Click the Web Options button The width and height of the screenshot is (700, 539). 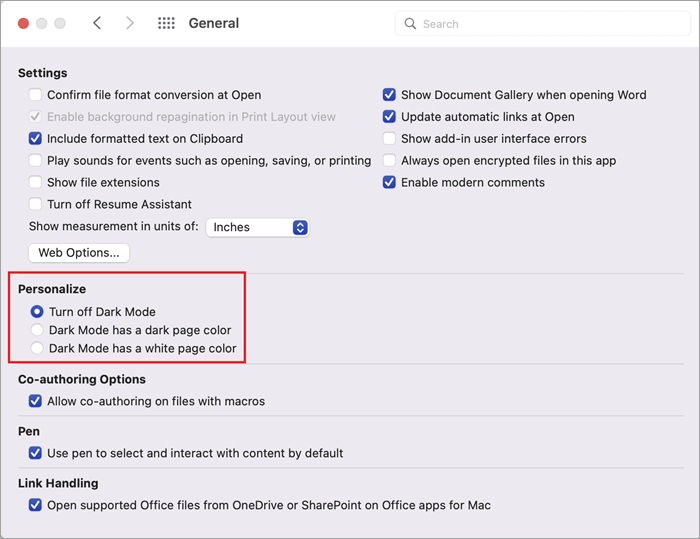tap(79, 253)
